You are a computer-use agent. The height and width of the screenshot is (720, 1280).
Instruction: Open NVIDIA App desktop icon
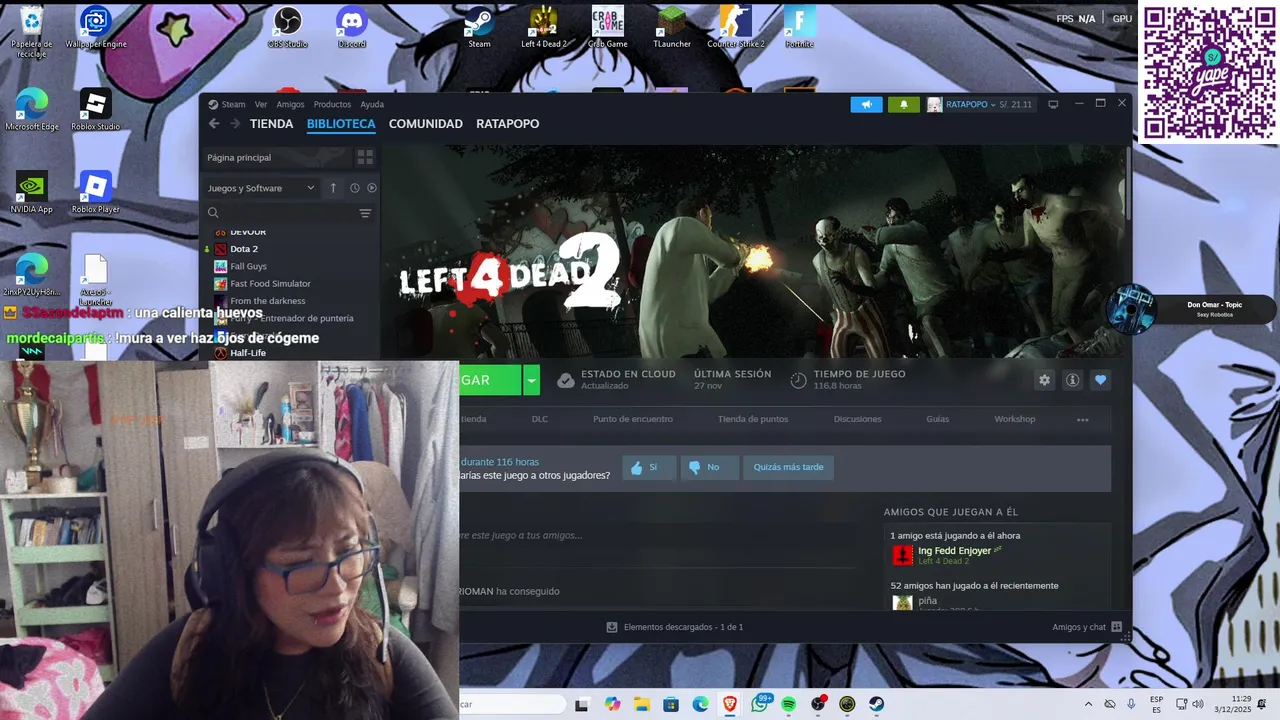click(x=31, y=192)
